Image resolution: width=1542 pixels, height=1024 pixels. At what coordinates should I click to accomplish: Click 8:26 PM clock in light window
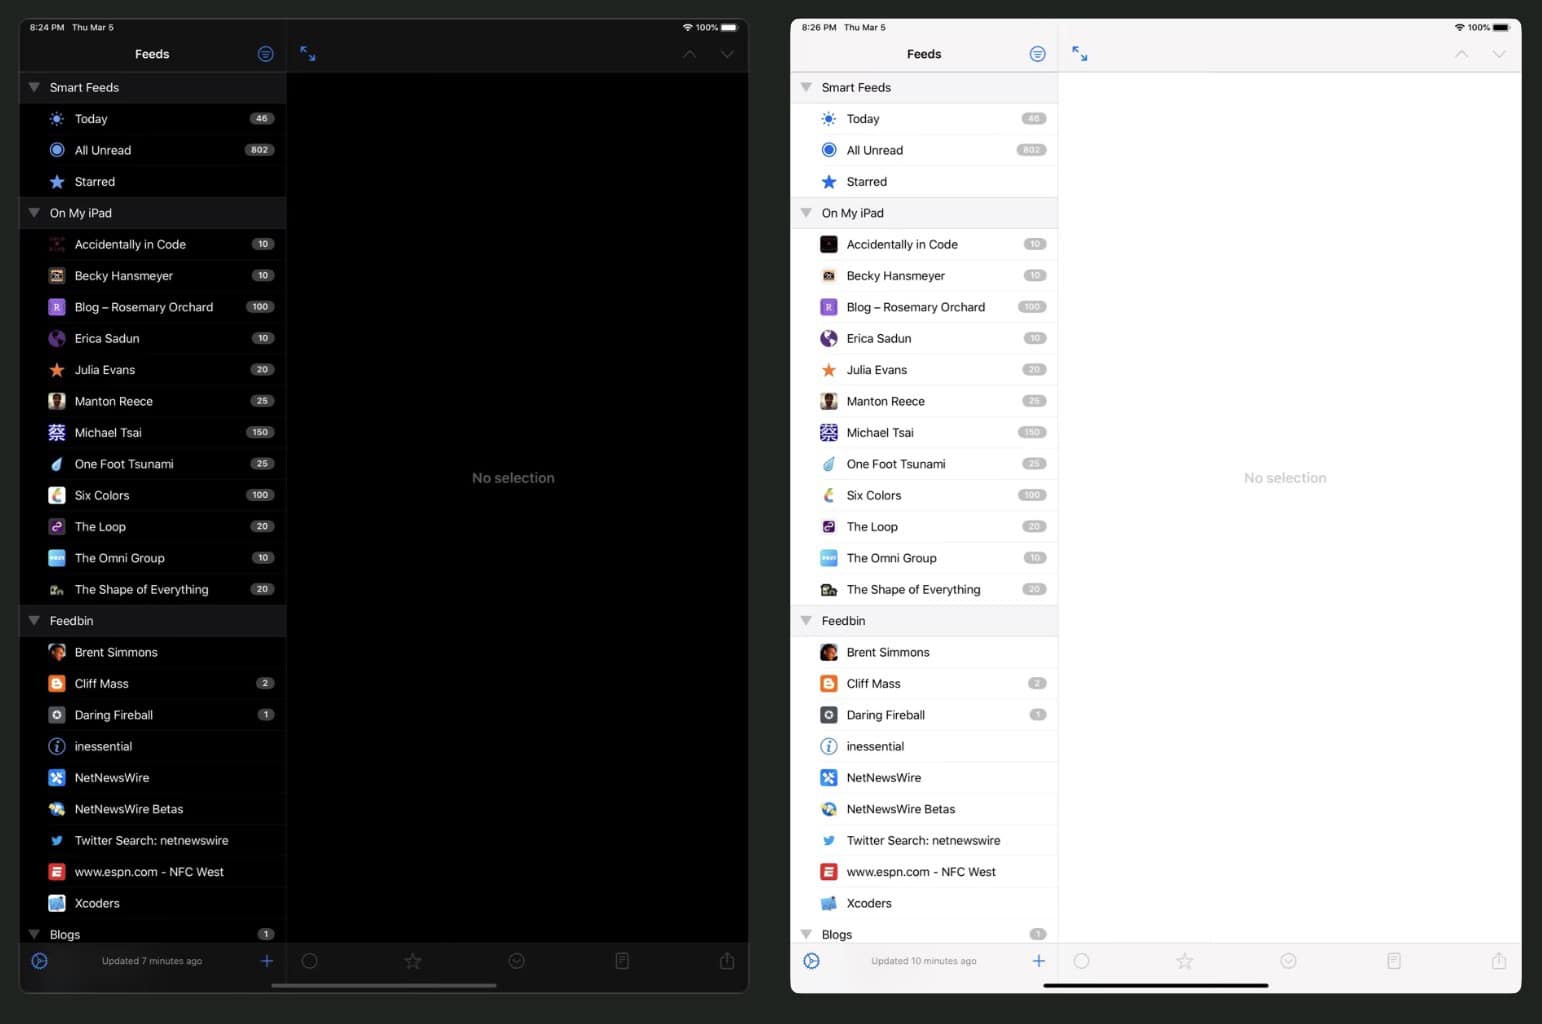(x=819, y=27)
